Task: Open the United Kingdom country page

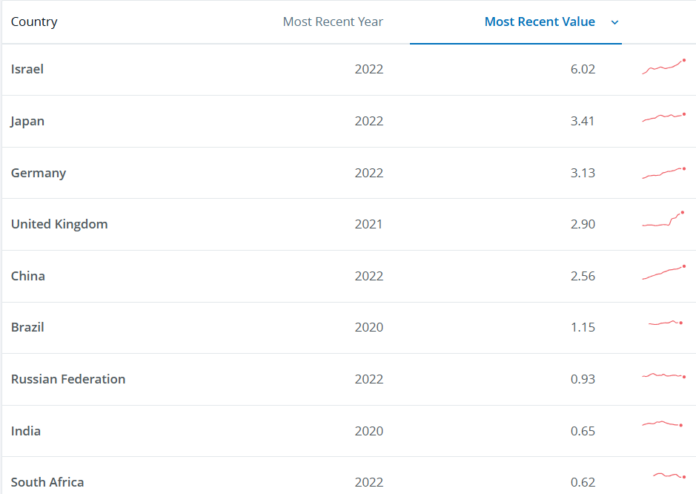Action: [x=59, y=224]
